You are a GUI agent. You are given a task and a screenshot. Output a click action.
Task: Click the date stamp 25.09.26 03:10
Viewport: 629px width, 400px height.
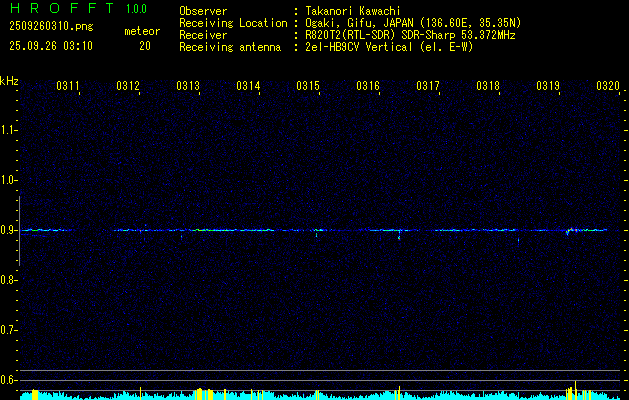[51, 46]
